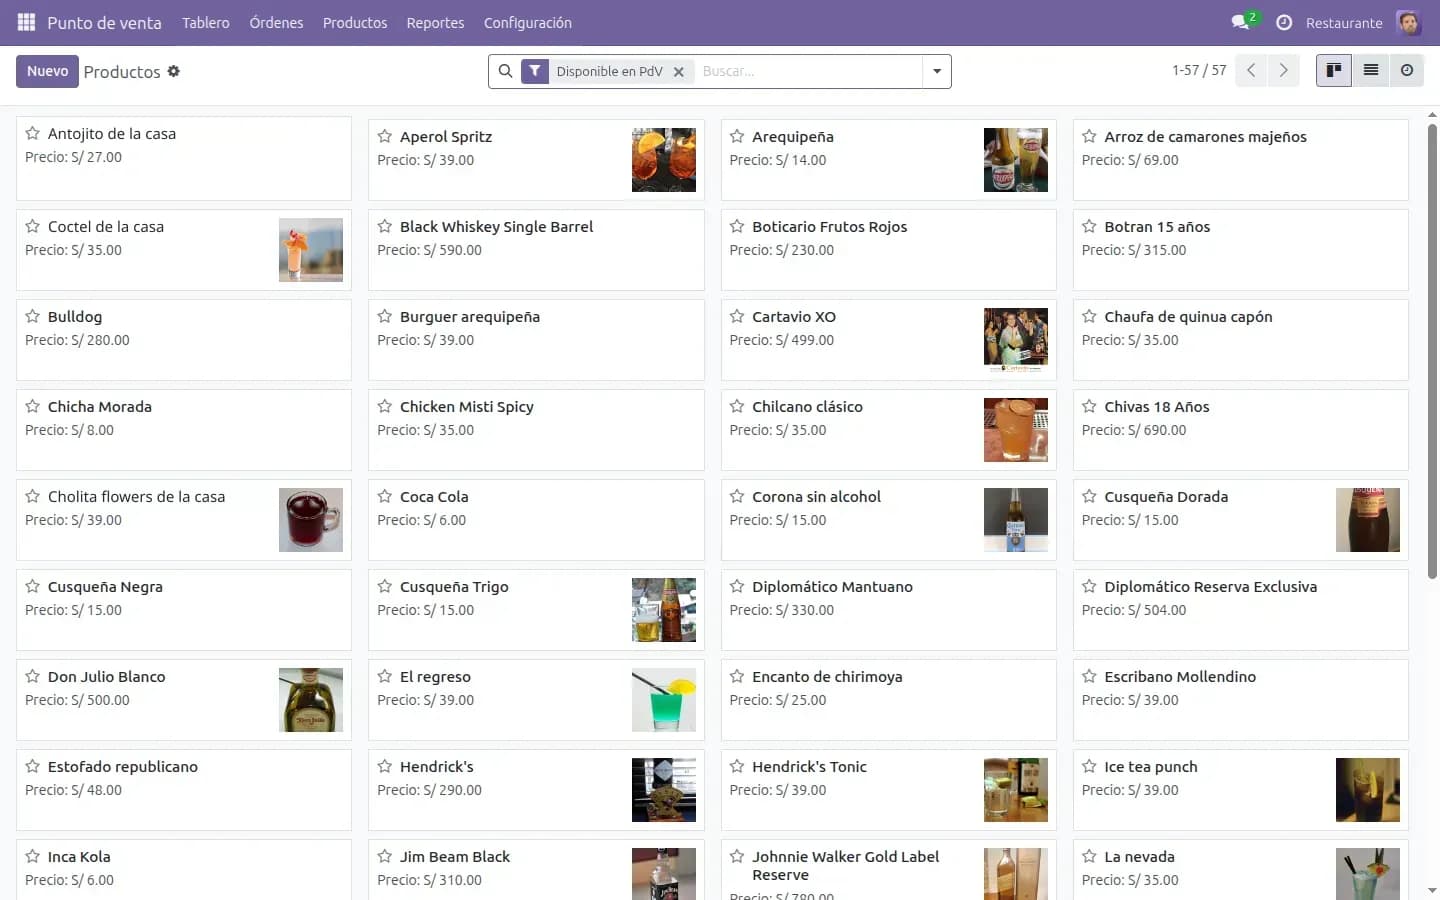Image resolution: width=1440 pixels, height=900 pixels.
Task: Go to the previous page arrow
Action: pyautogui.click(x=1251, y=70)
